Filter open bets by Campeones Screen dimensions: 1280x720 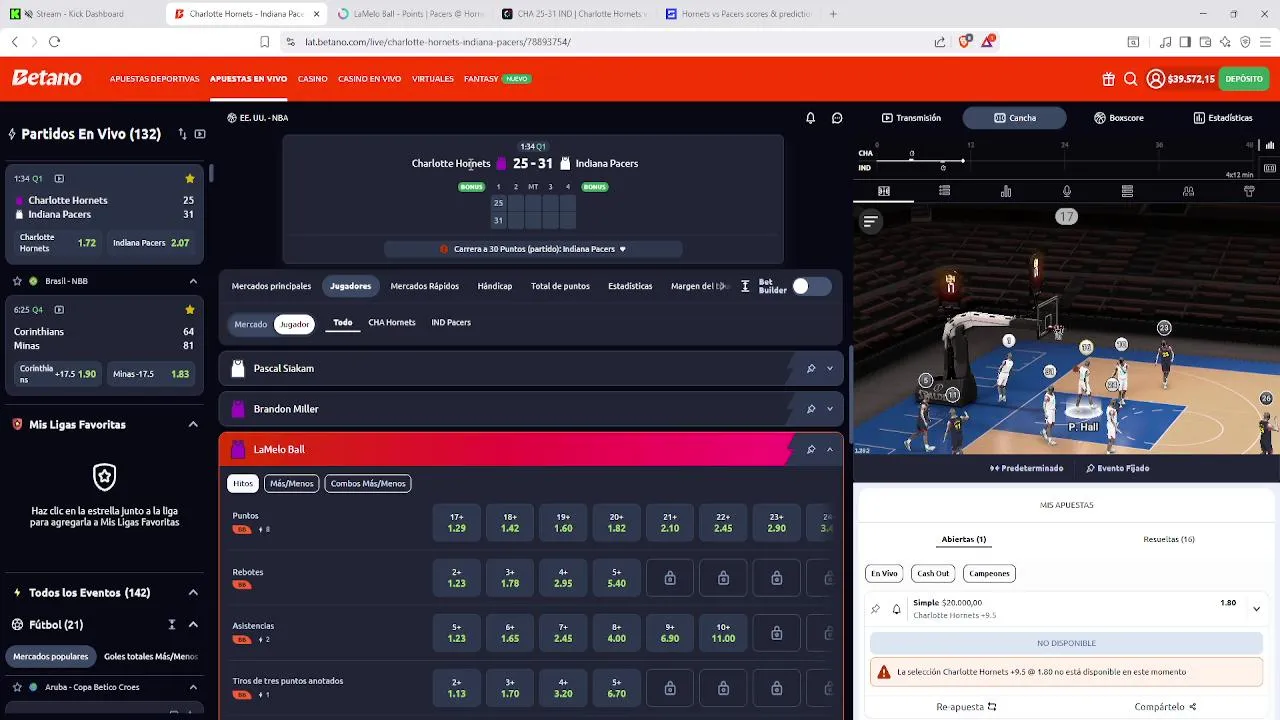pyautogui.click(x=989, y=573)
